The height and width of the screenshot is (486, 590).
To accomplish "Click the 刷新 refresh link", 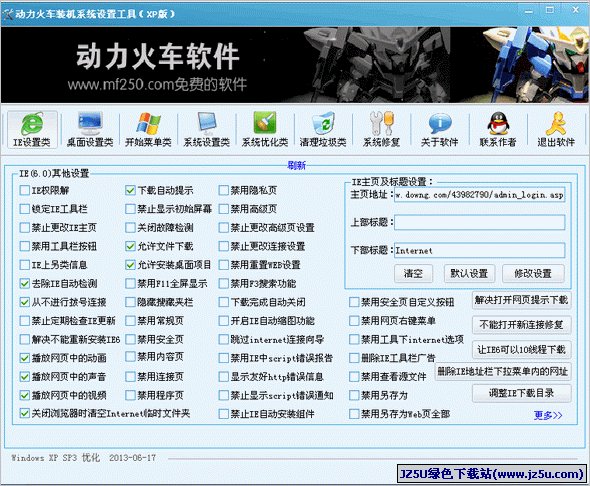I will coord(297,165).
